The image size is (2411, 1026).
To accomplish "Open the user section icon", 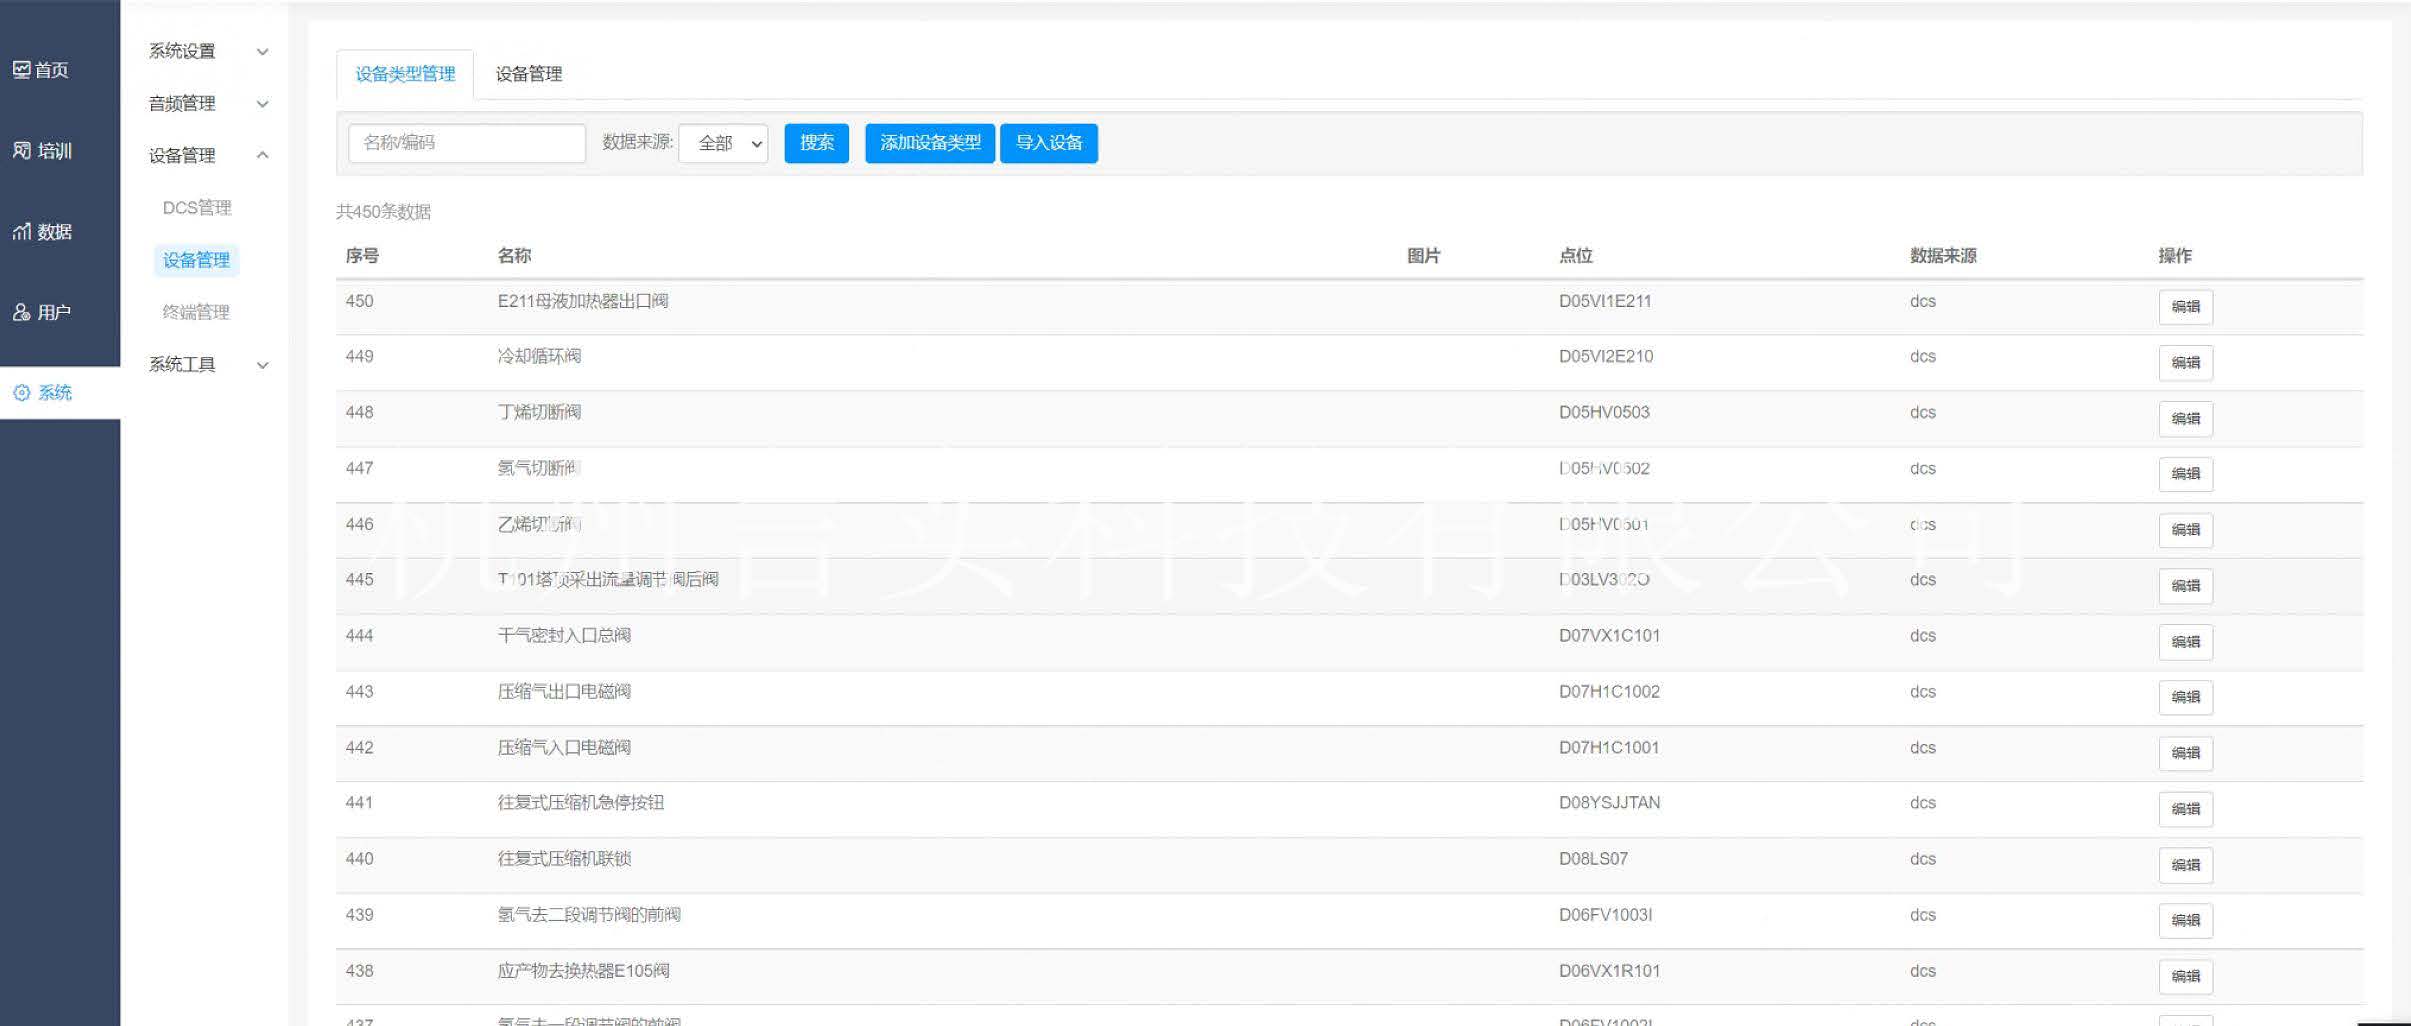I will pyautogui.click(x=21, y=313).
